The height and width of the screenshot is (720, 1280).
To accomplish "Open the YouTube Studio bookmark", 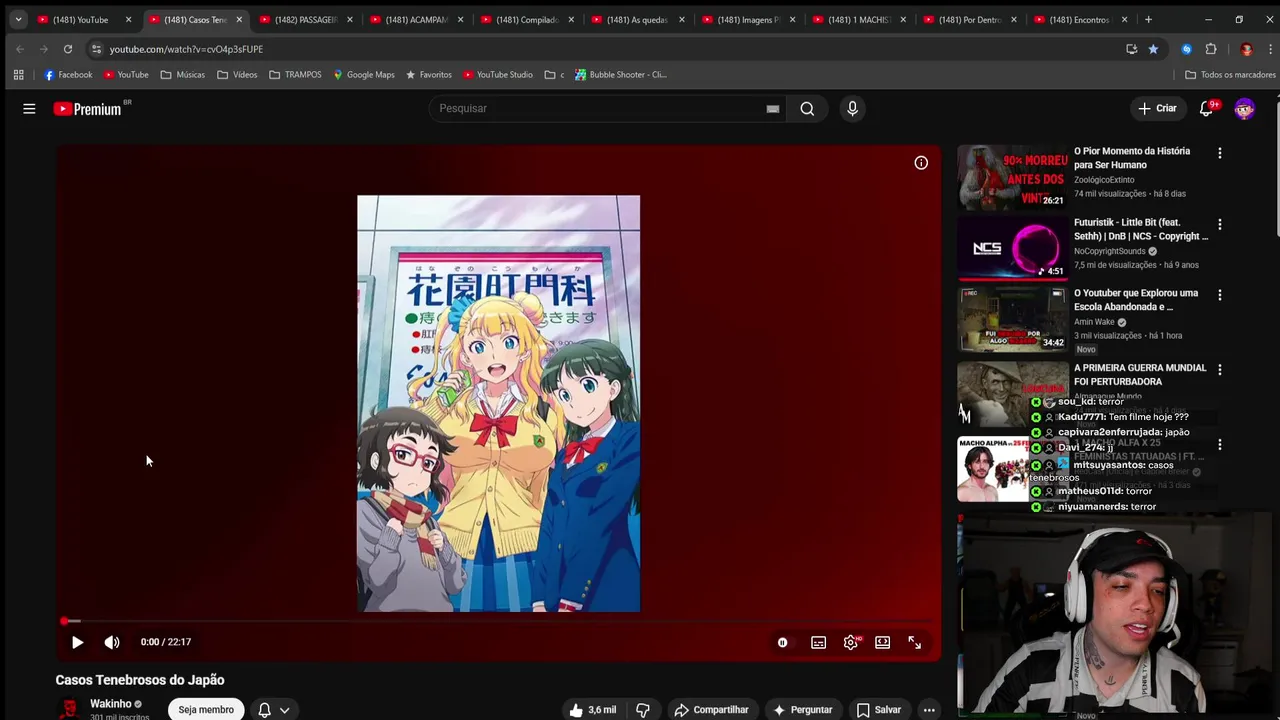I will click(x=497, y=74).
